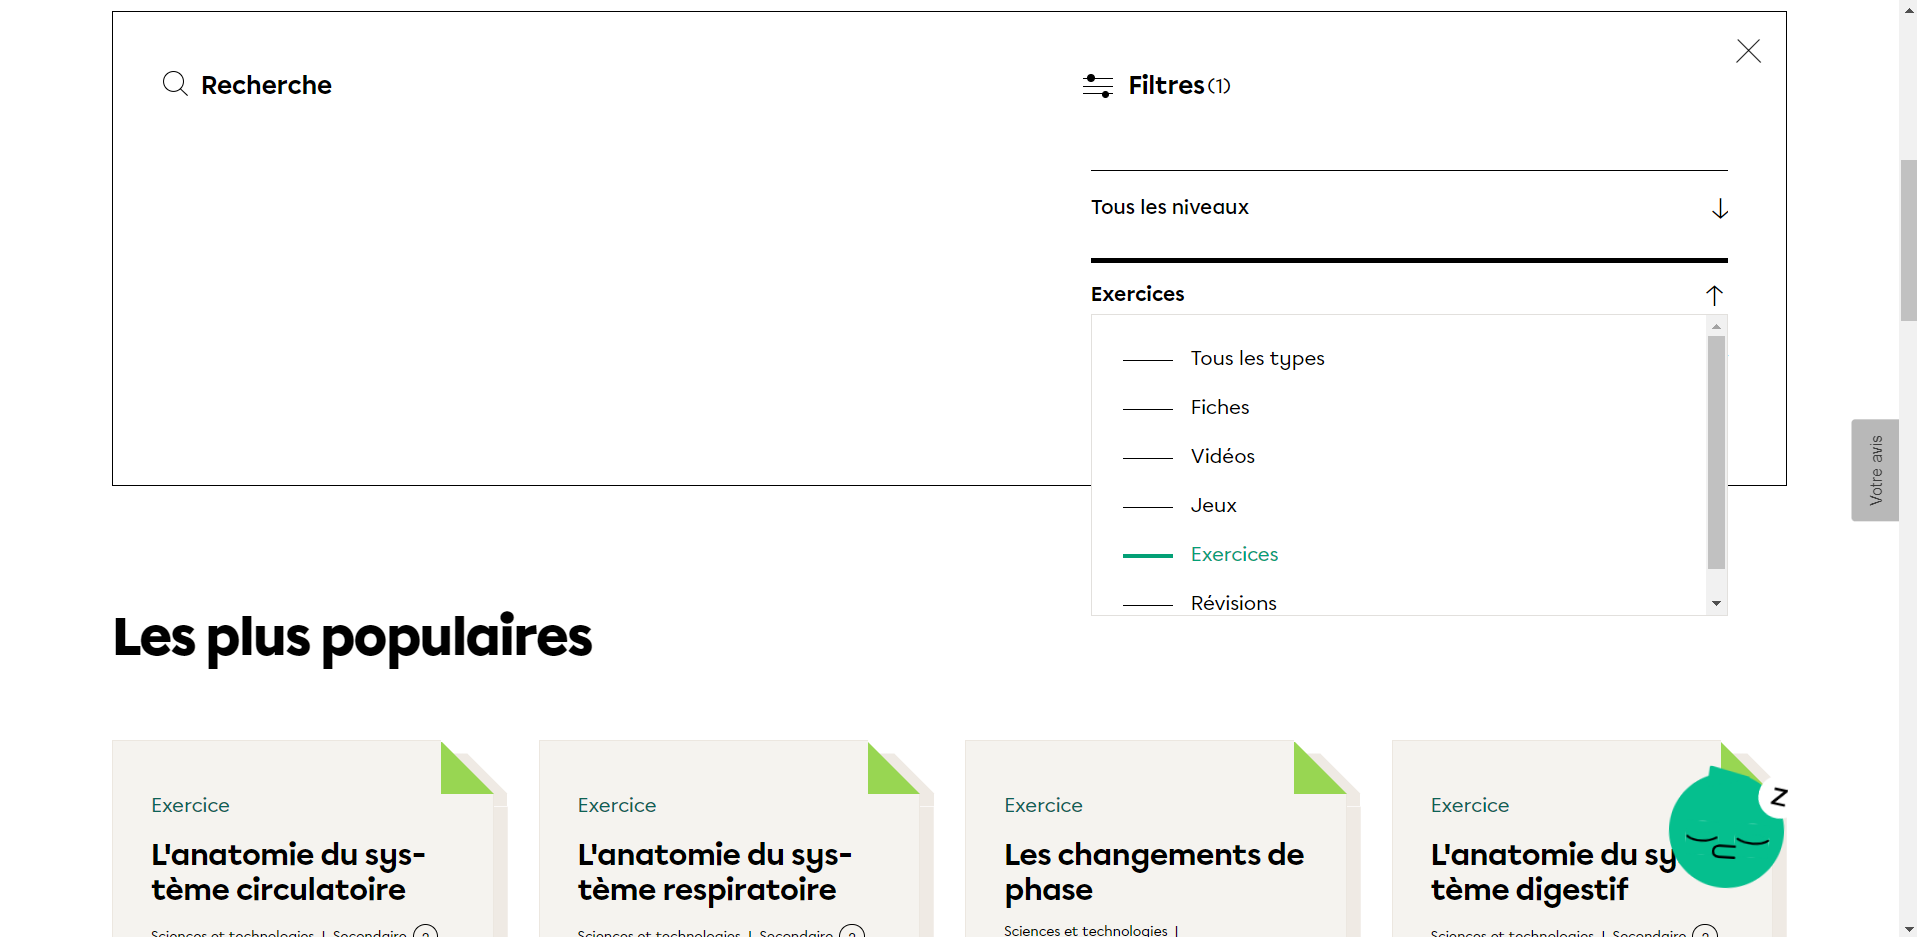Choose Vidéos from the type list

coord(1222,456)
